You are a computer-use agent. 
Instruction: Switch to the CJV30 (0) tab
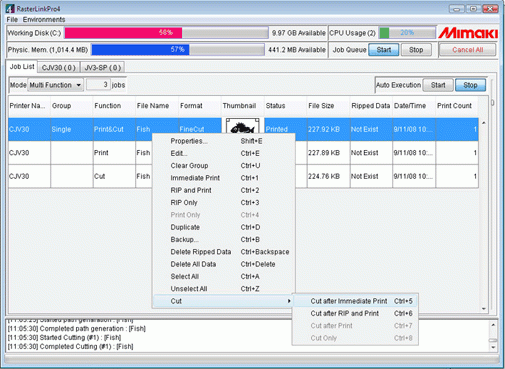point(59,68)
